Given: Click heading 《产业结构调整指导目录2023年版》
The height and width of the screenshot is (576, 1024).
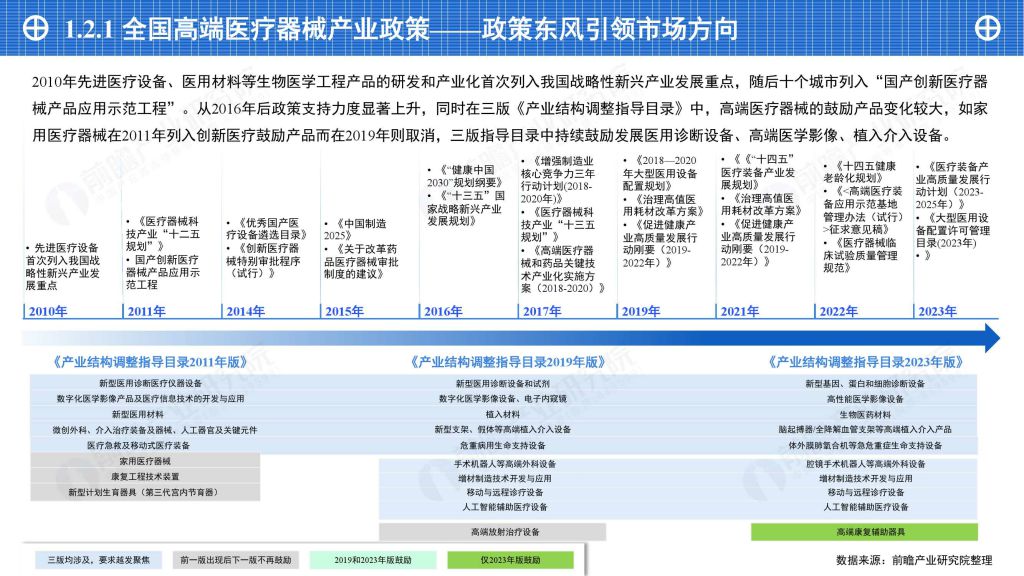Looking at the screenshot, I should [x=865, y=362].
